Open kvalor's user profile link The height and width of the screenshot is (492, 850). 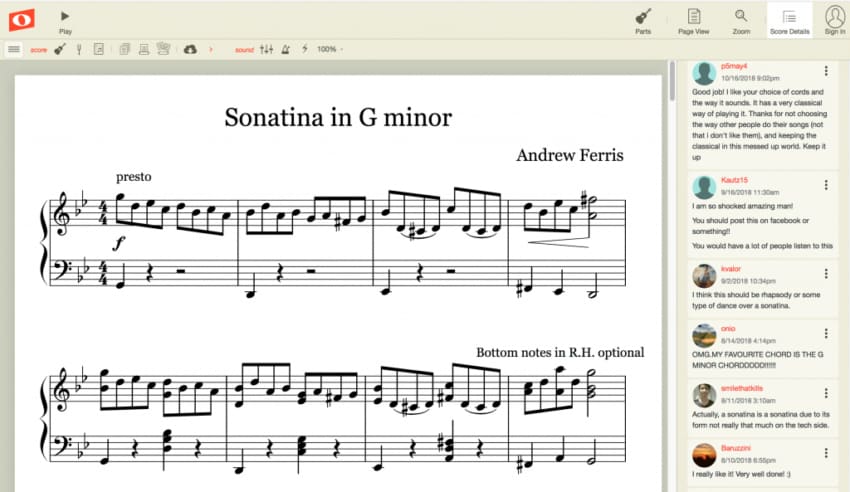[x=731, y=269]
